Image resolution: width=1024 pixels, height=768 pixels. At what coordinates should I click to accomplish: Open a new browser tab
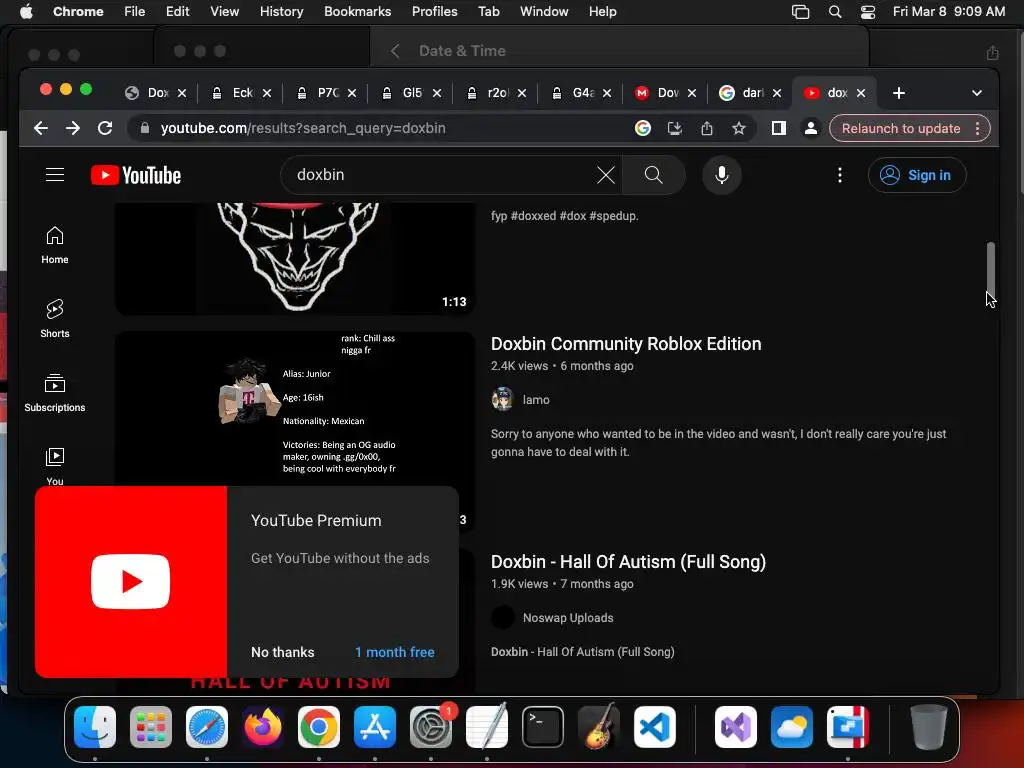899,93
